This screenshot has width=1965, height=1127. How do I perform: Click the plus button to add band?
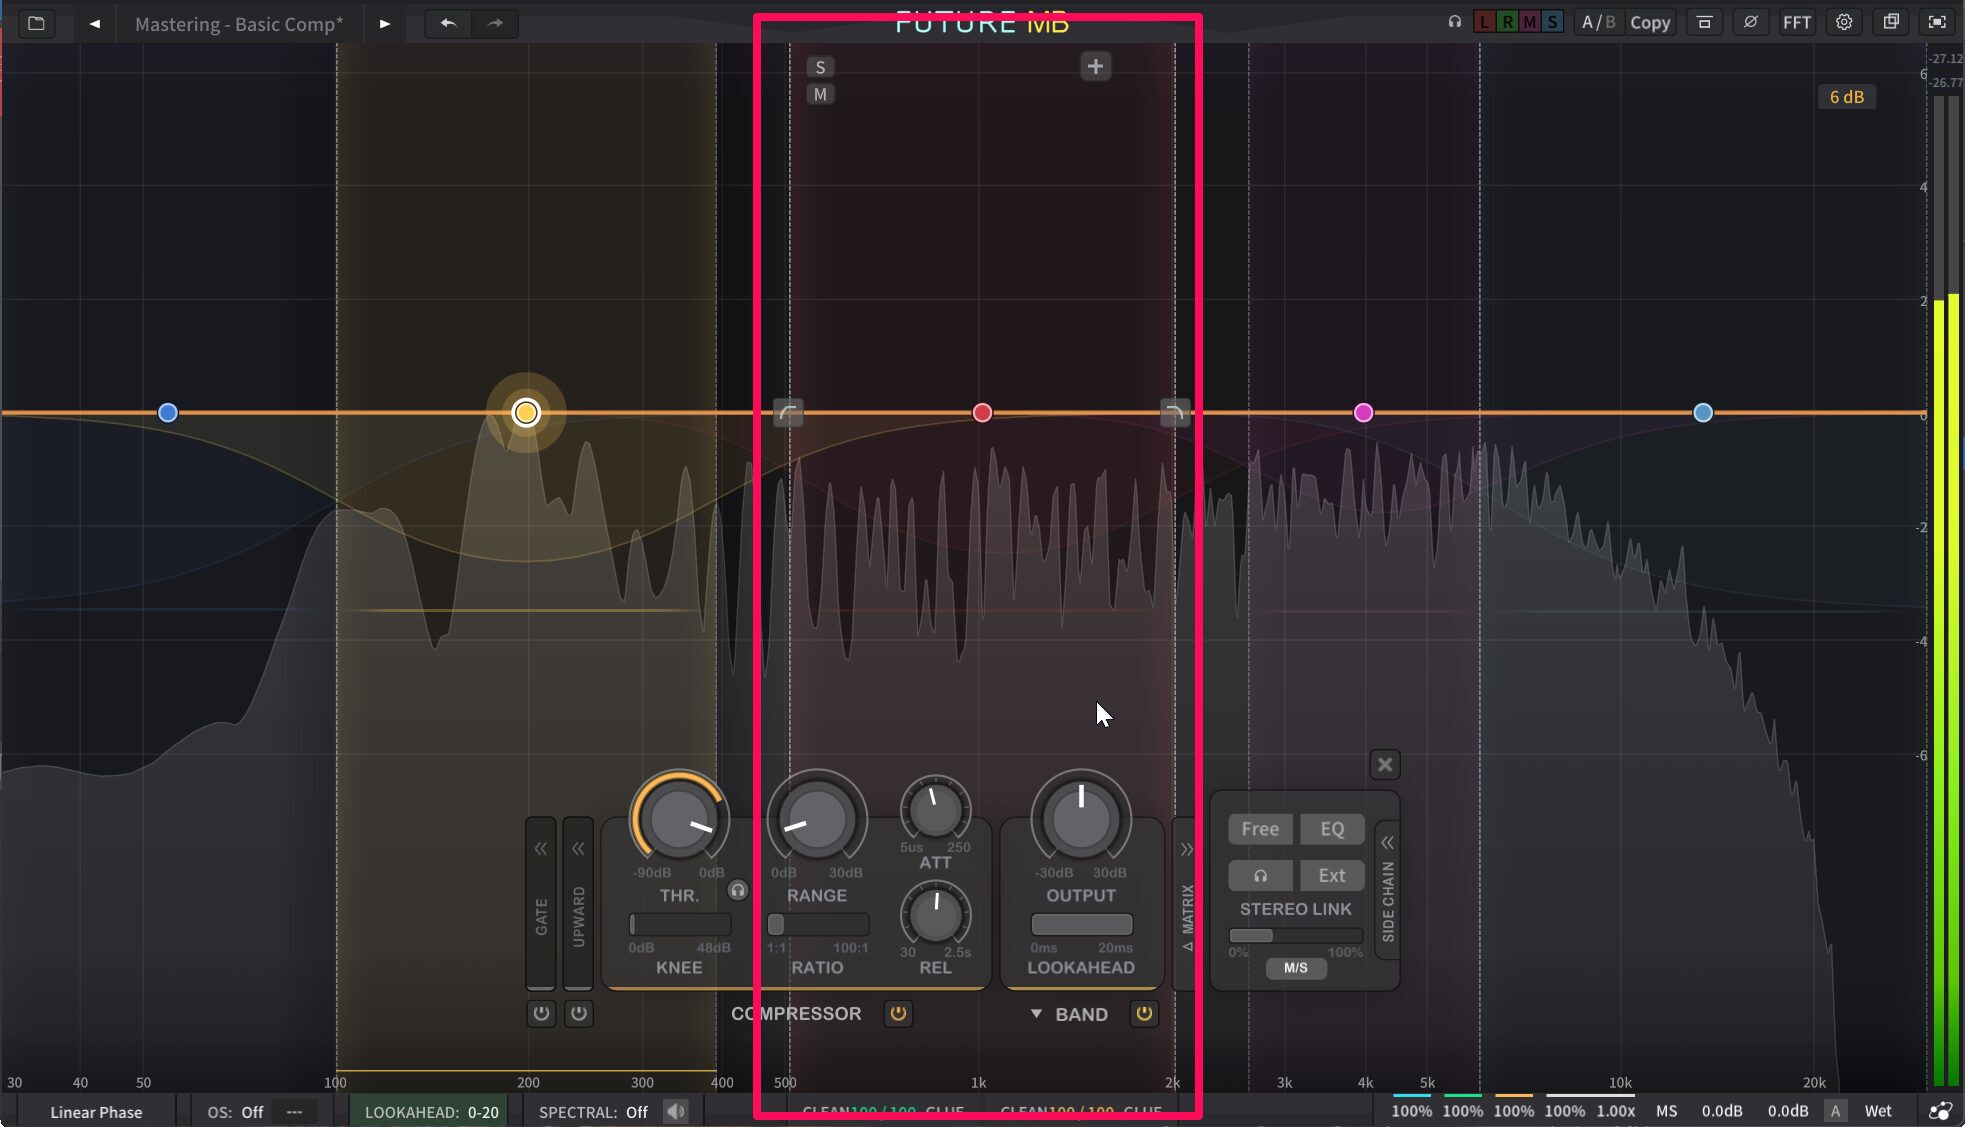(1095, 67)
